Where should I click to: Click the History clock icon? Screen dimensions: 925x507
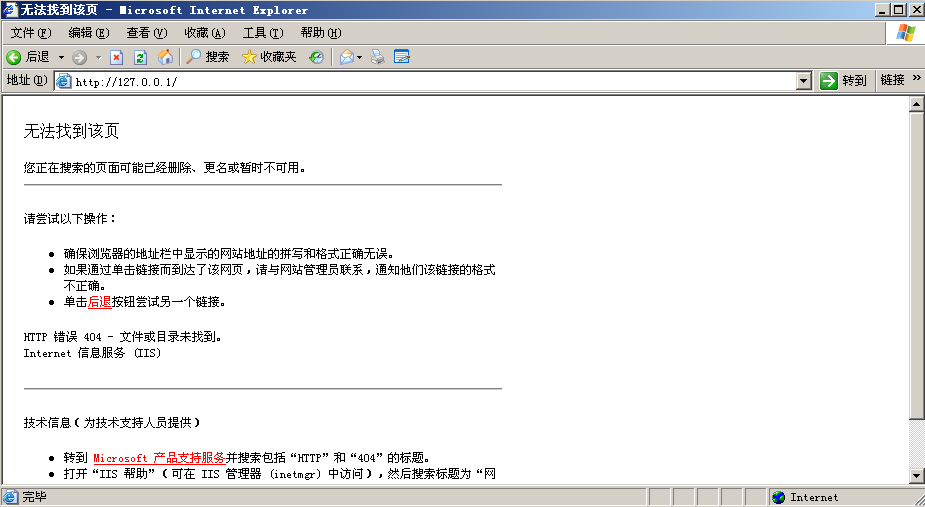(316, 57)
